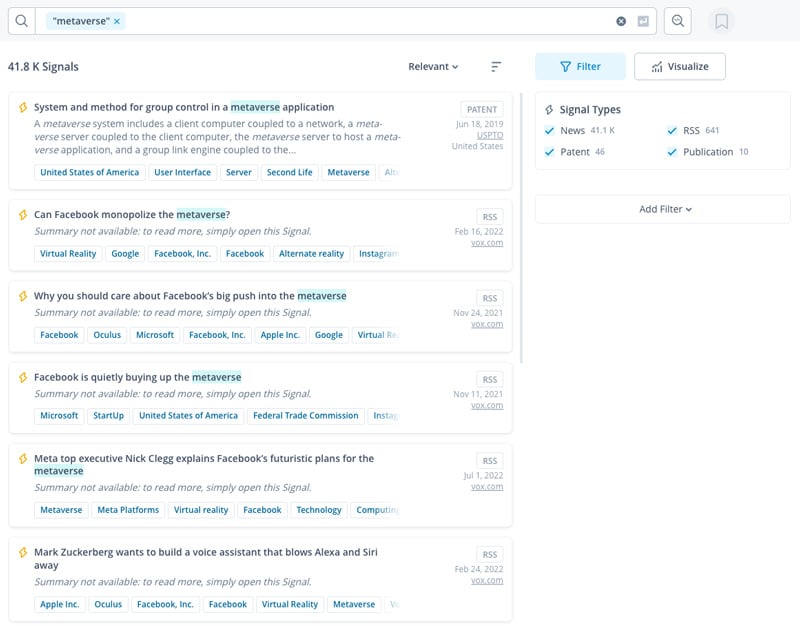Clear the whole search field

coord(621,21)
